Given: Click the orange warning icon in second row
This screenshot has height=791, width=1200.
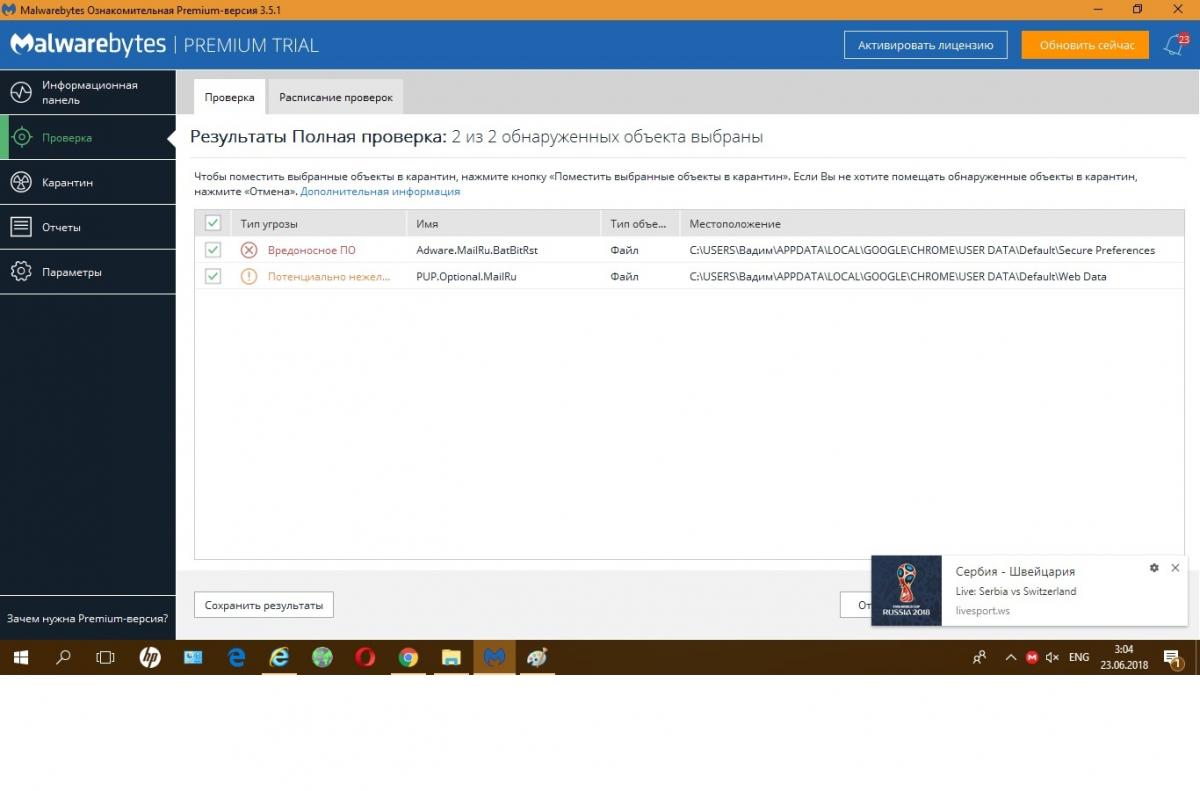Looking at the screenshot, I should 249,276.
